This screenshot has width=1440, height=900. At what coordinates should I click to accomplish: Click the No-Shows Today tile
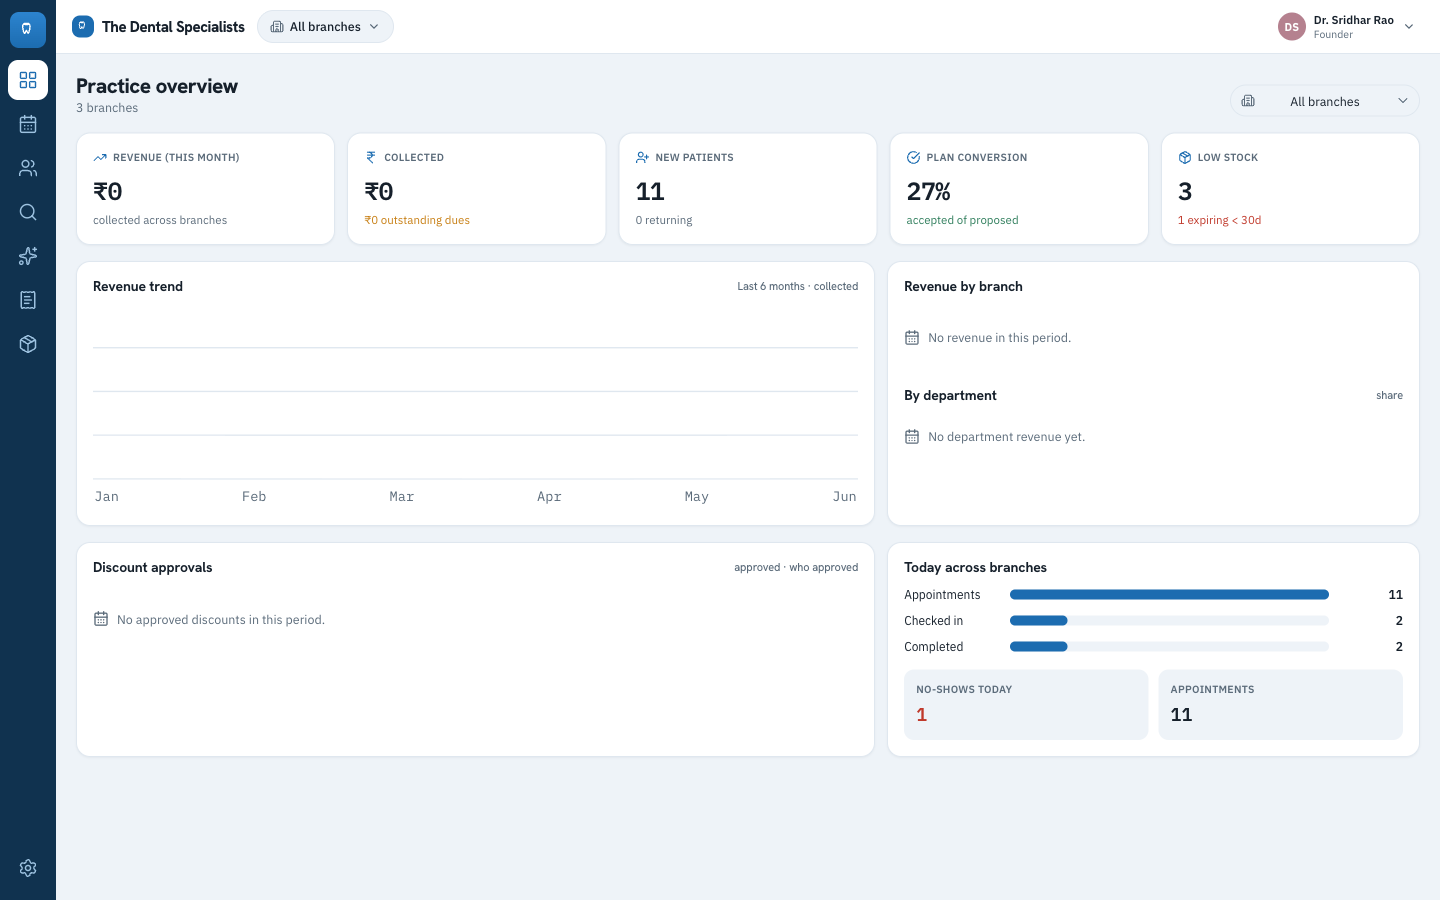point(1026,705)
